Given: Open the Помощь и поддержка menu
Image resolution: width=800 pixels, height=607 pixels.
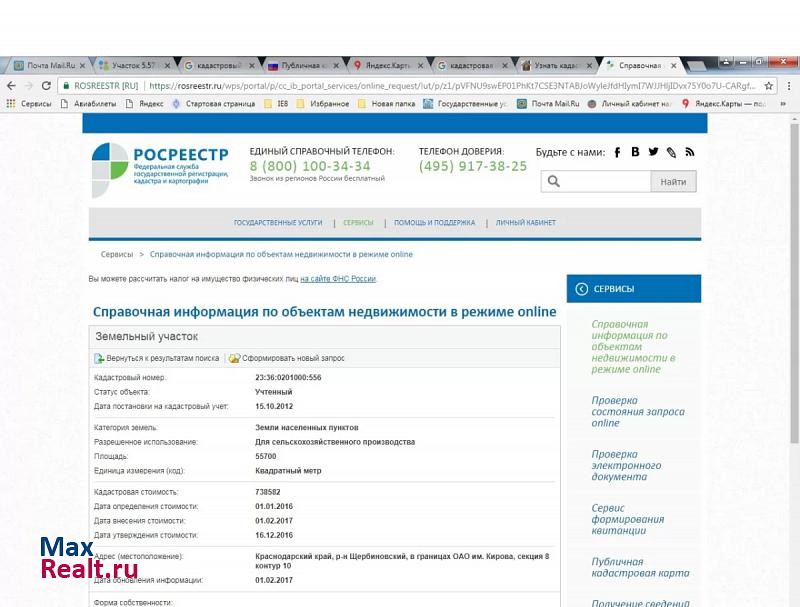Looking at the screenshot, I should coord(434,223).
